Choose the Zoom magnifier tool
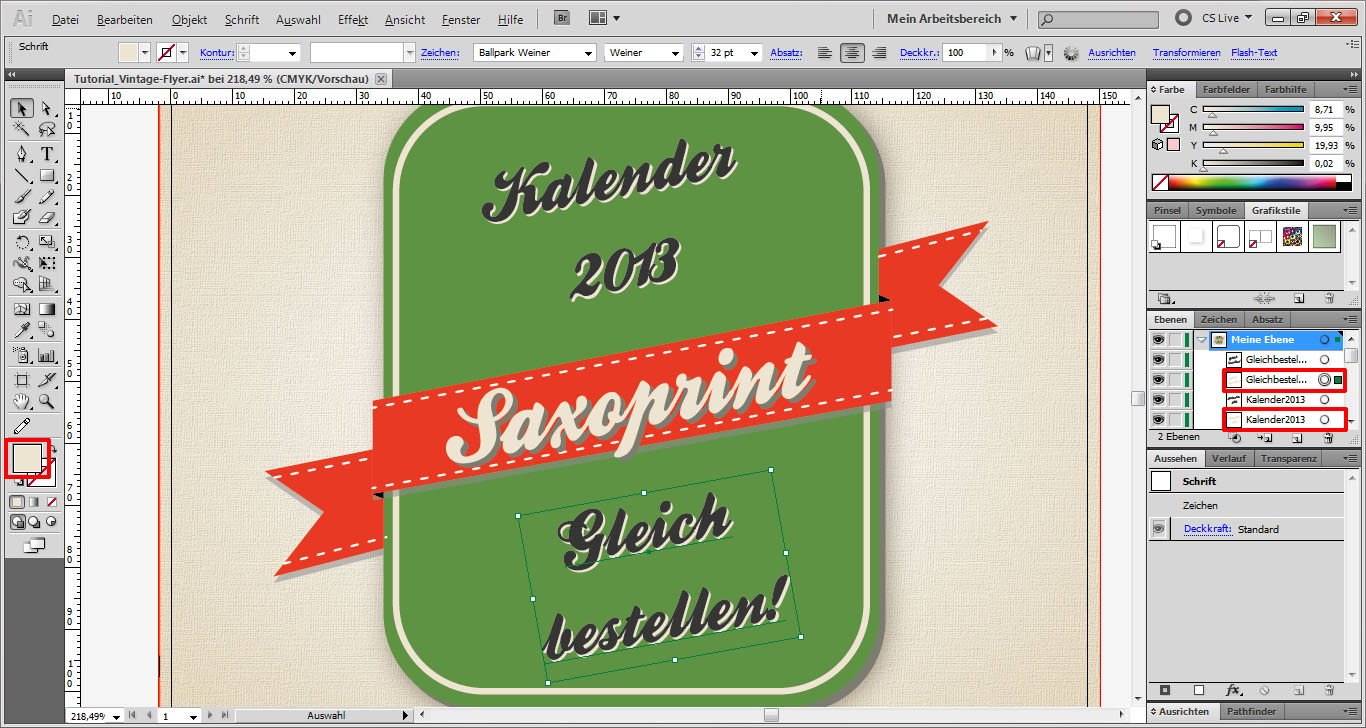 (x=46, y=402)
